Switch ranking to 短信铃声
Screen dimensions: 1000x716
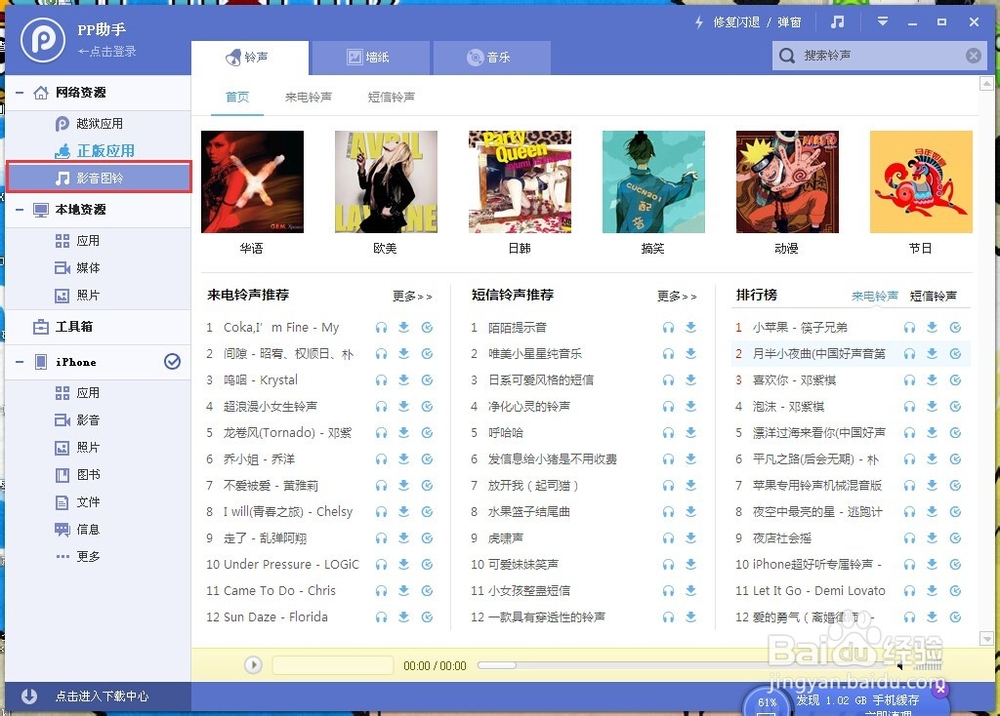[933, 296]
